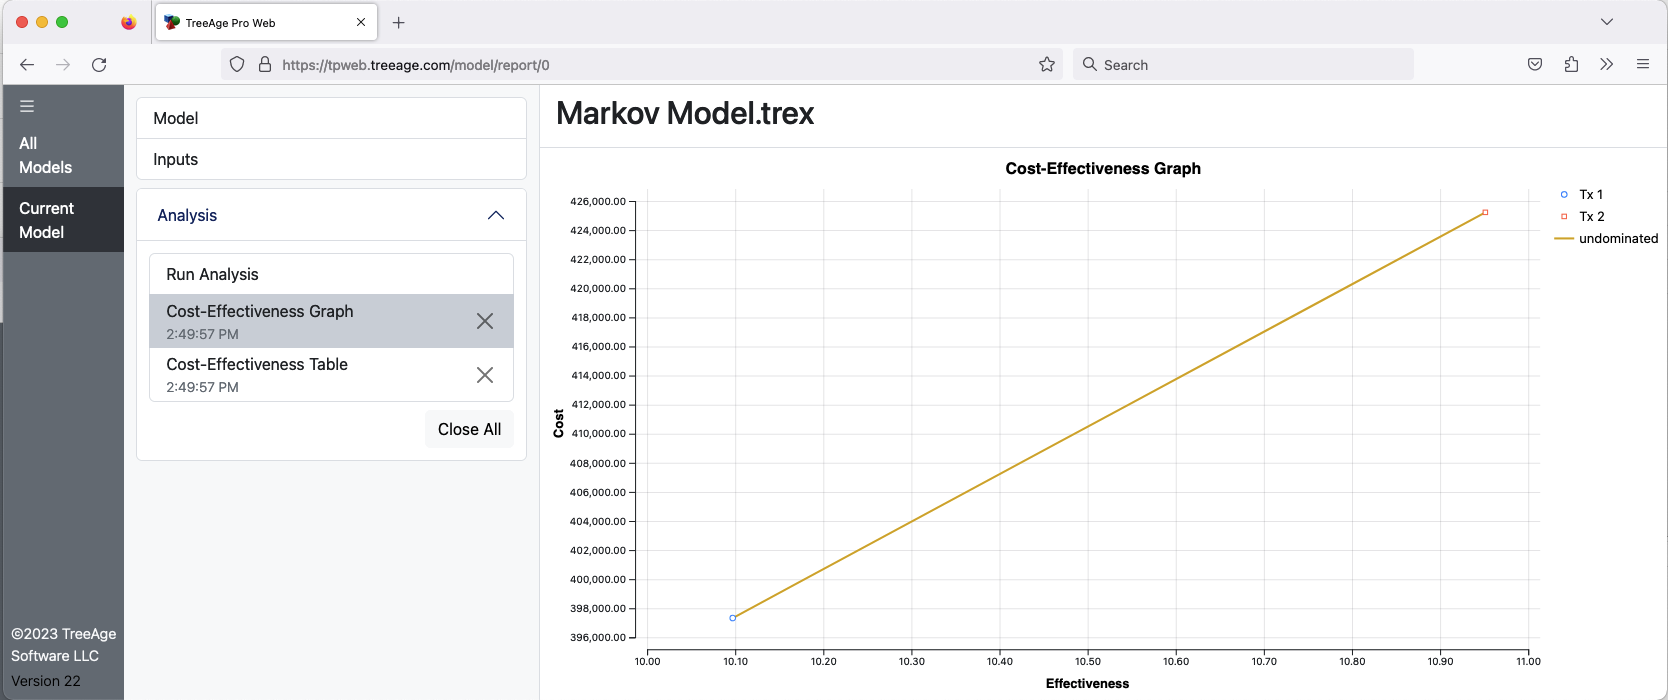Toggle undominated line in legend
Screen dimensions: 1668x700
[1607, 238]
